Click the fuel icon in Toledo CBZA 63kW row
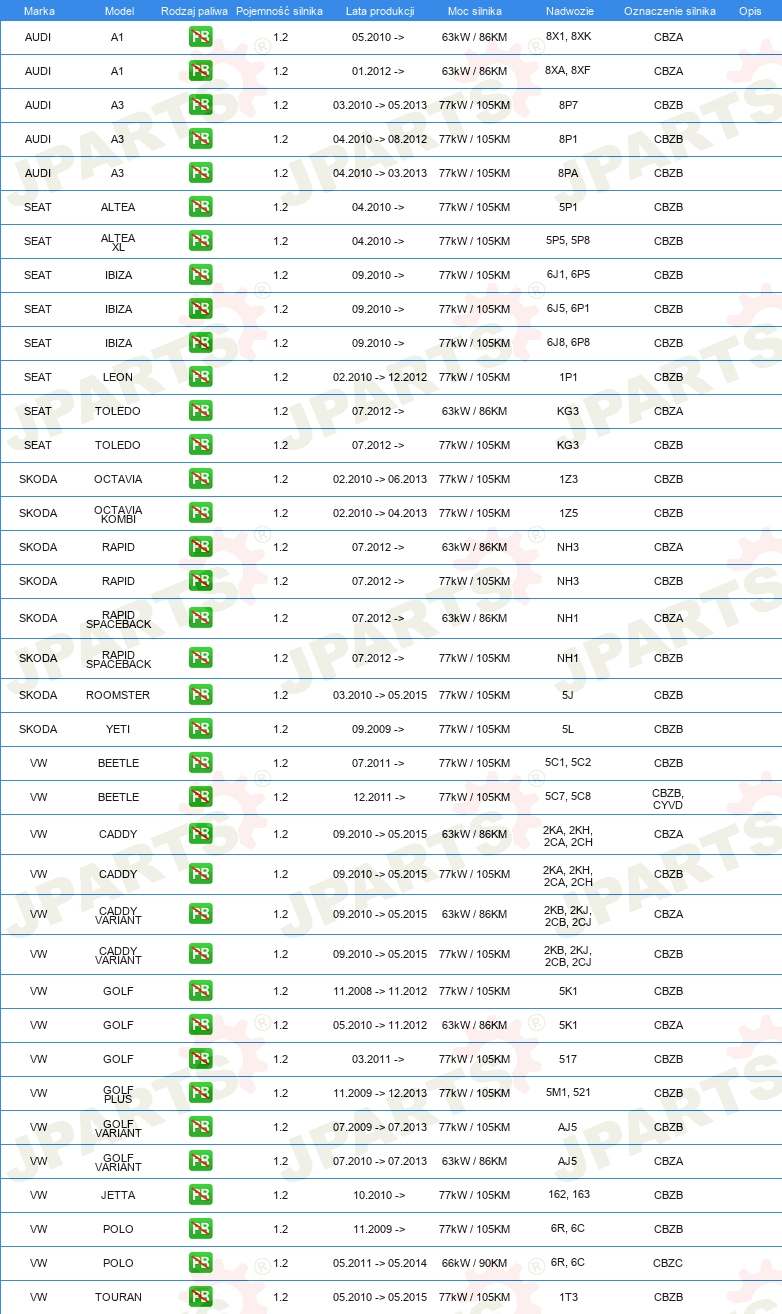782x1314 pixels. coord(200,411)
